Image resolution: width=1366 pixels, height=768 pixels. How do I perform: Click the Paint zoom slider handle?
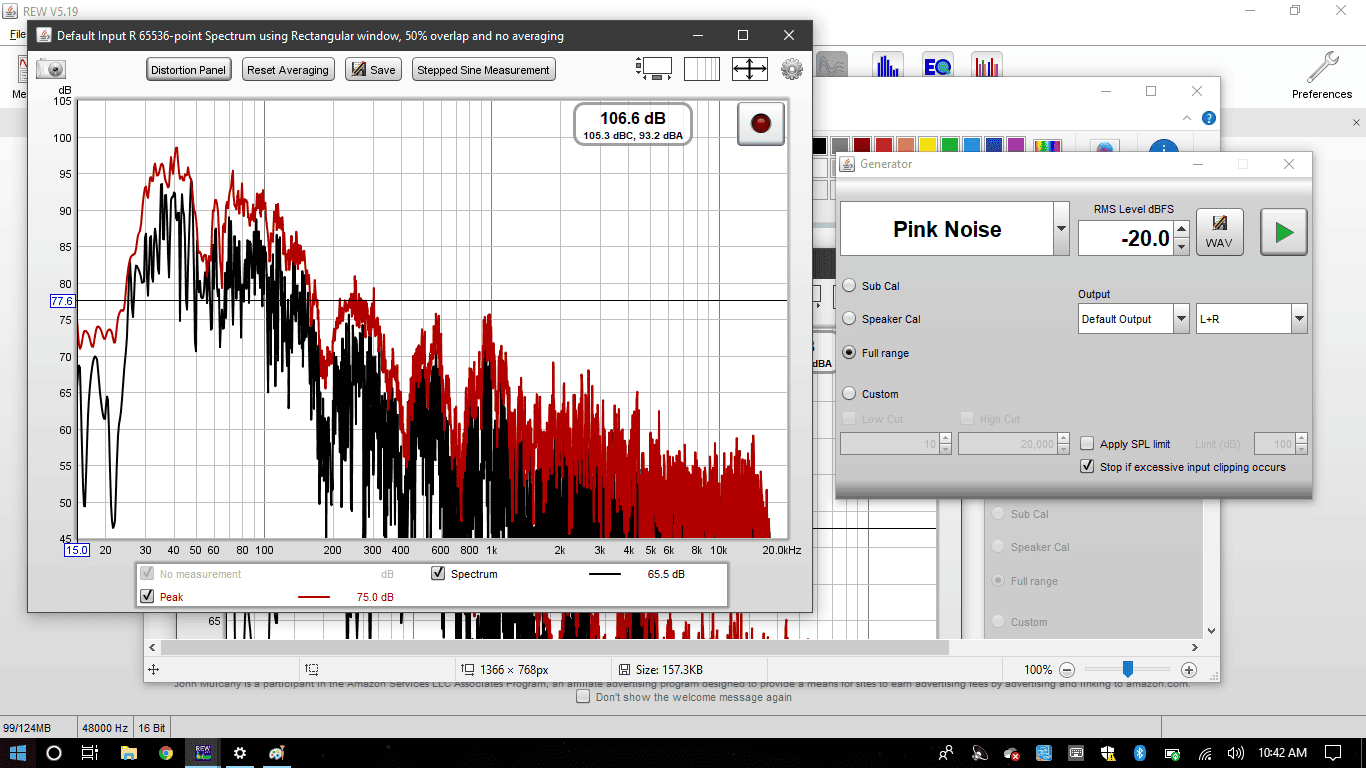[x=1128, y=669]
